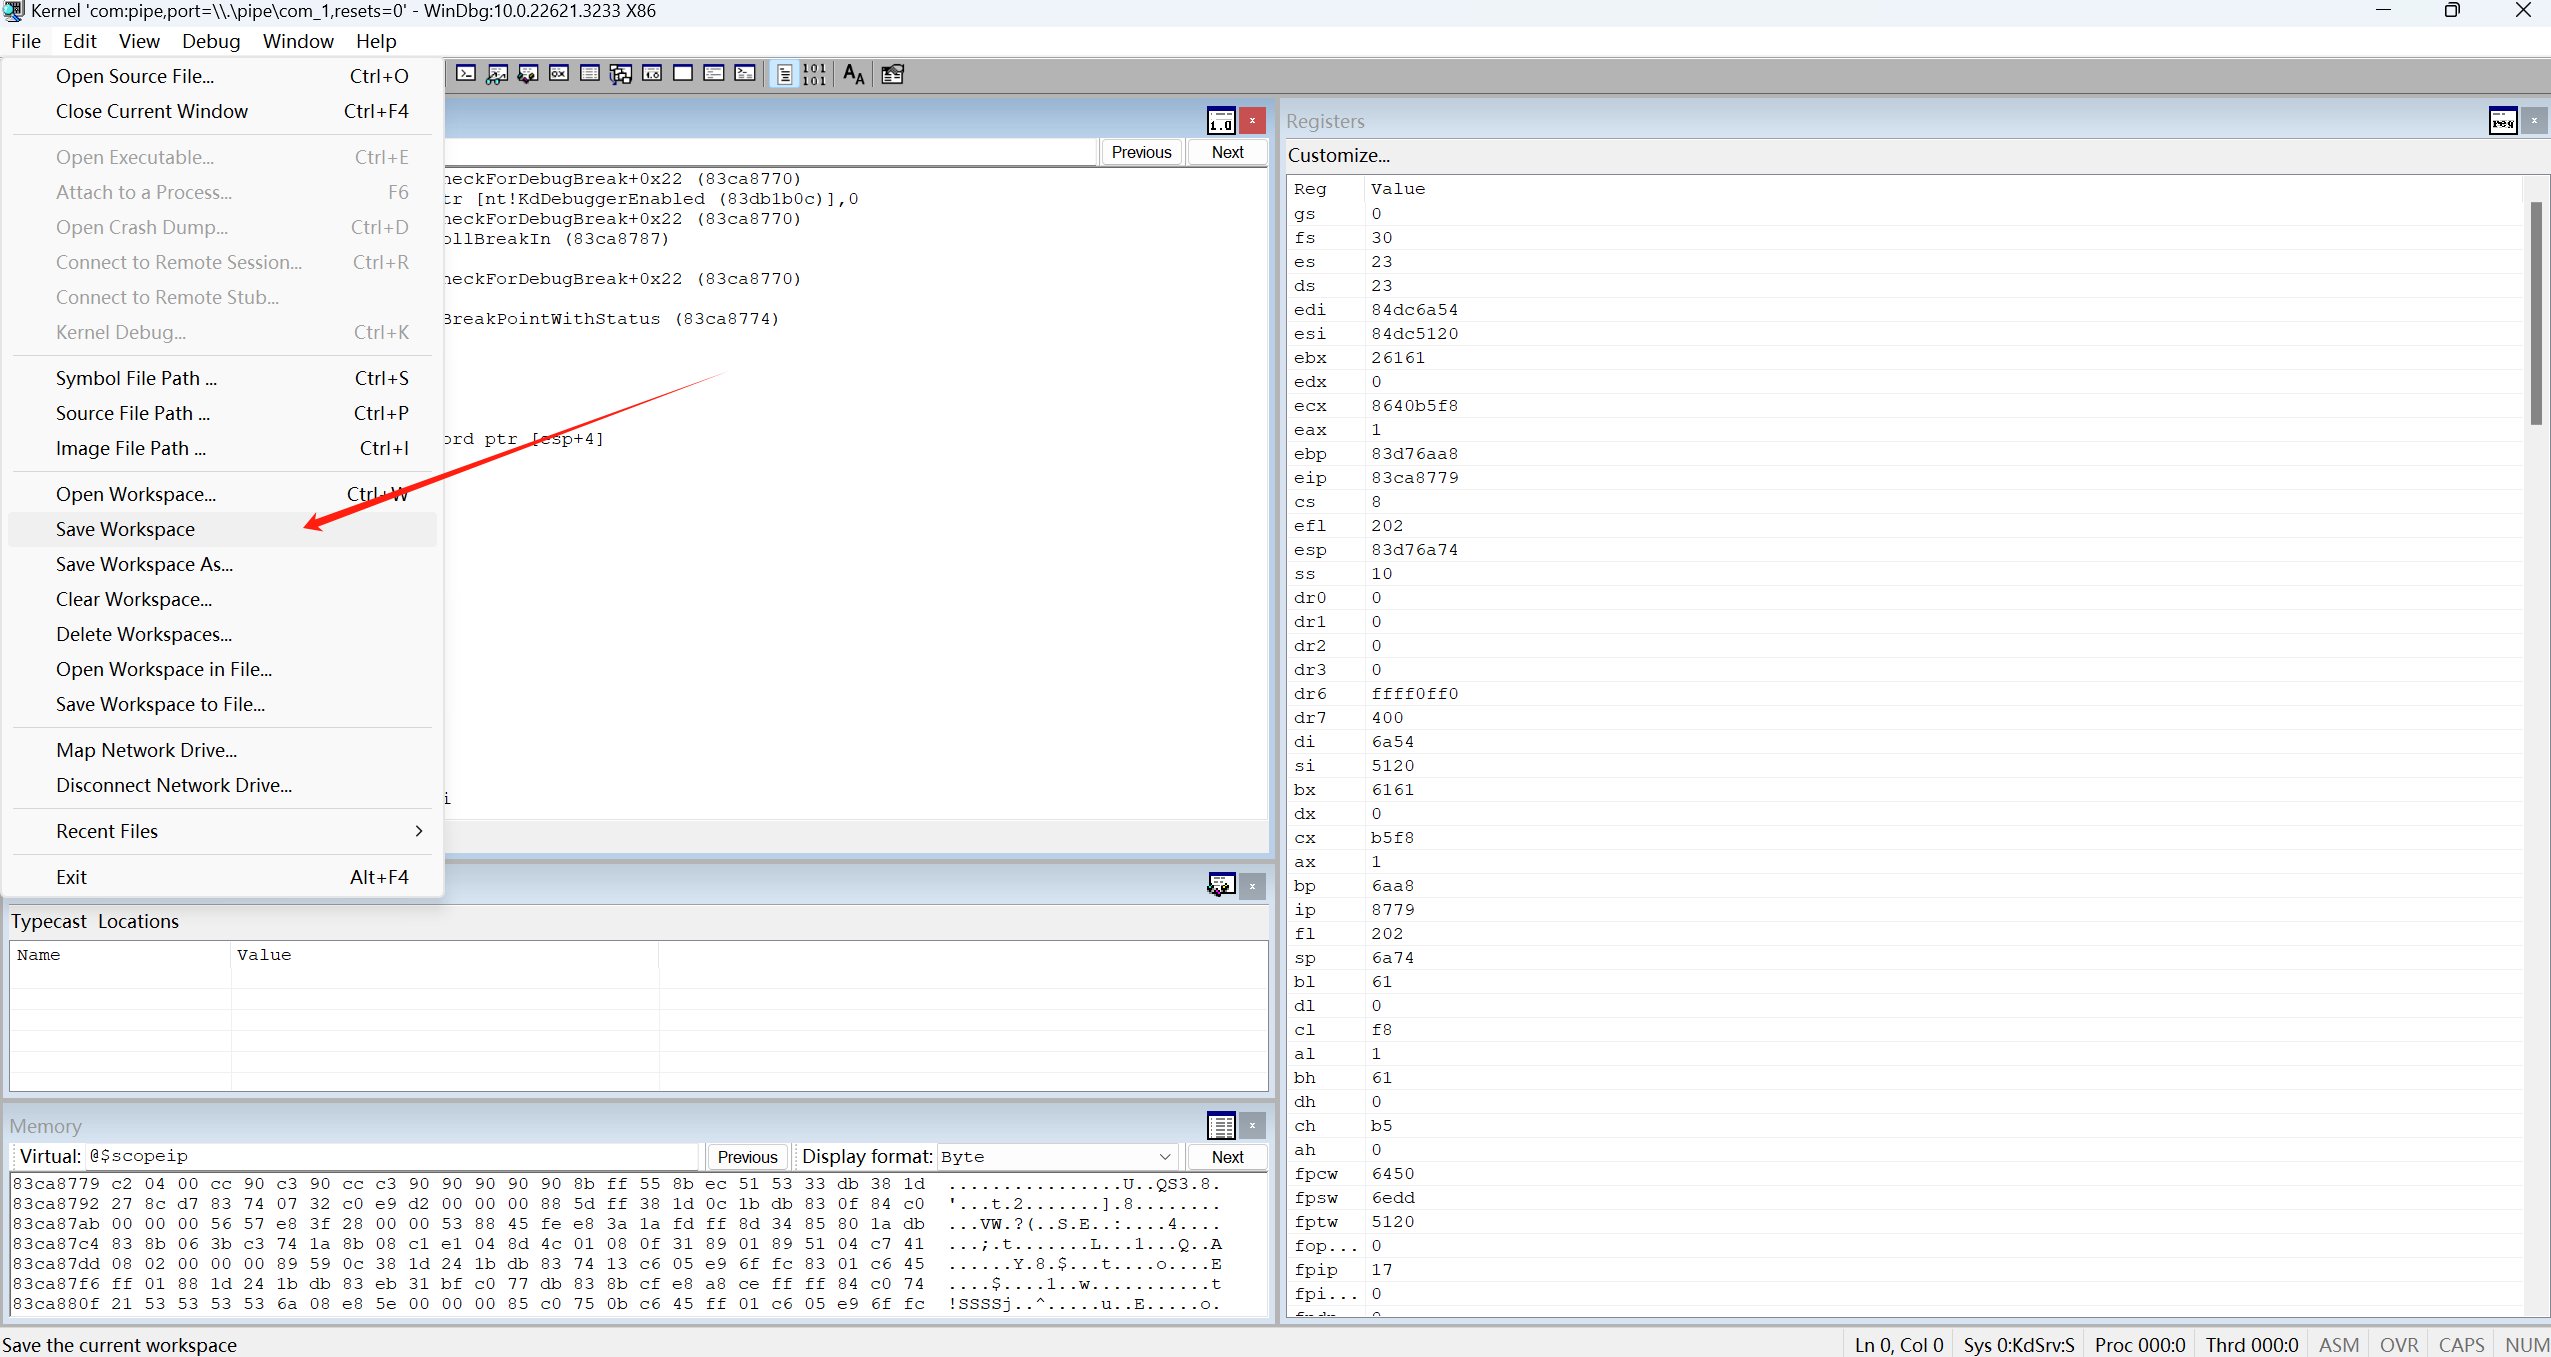2551x1357 pixels.
Task: Choose Clear Workspace... menu entry
Action: click(x=223, y=599)
